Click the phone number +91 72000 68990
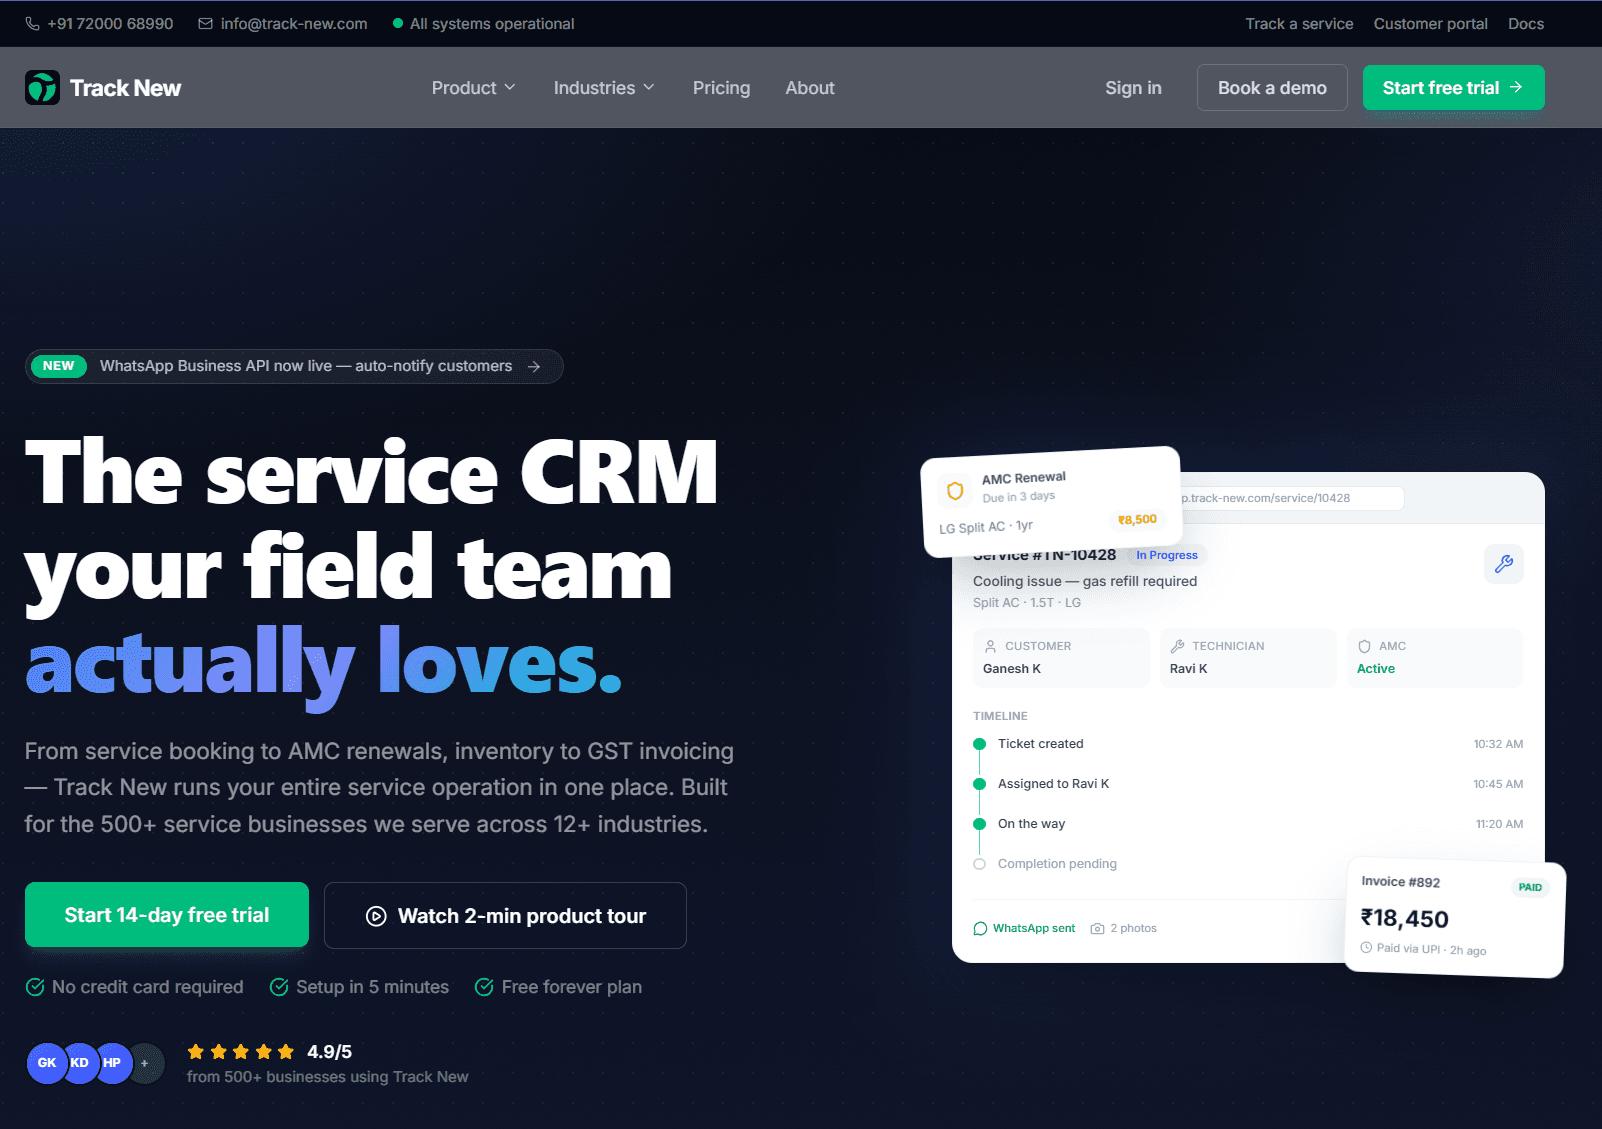The height and width of the screenshot is (1129, 1602). pos(110,24)
